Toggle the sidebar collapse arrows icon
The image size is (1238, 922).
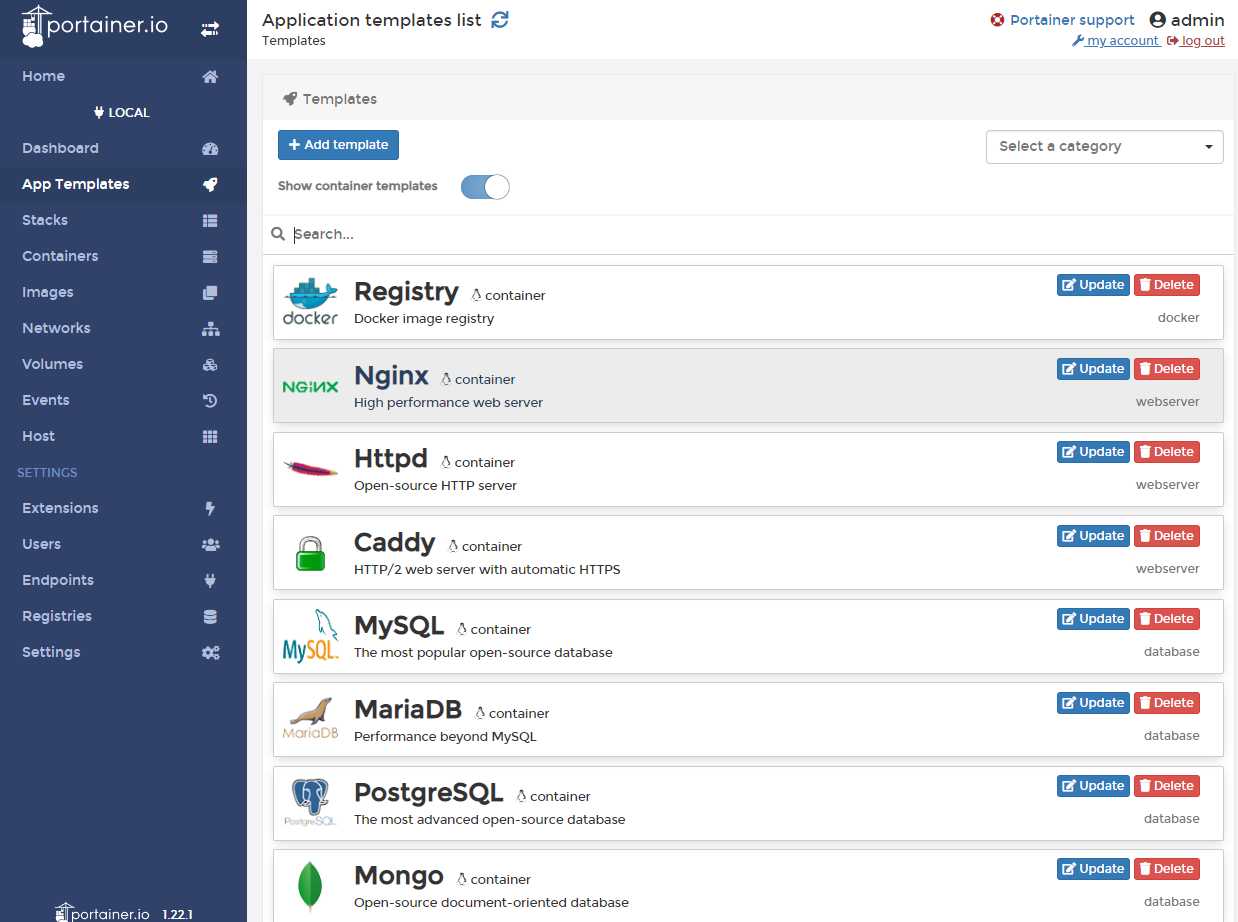tap(210, 30)
